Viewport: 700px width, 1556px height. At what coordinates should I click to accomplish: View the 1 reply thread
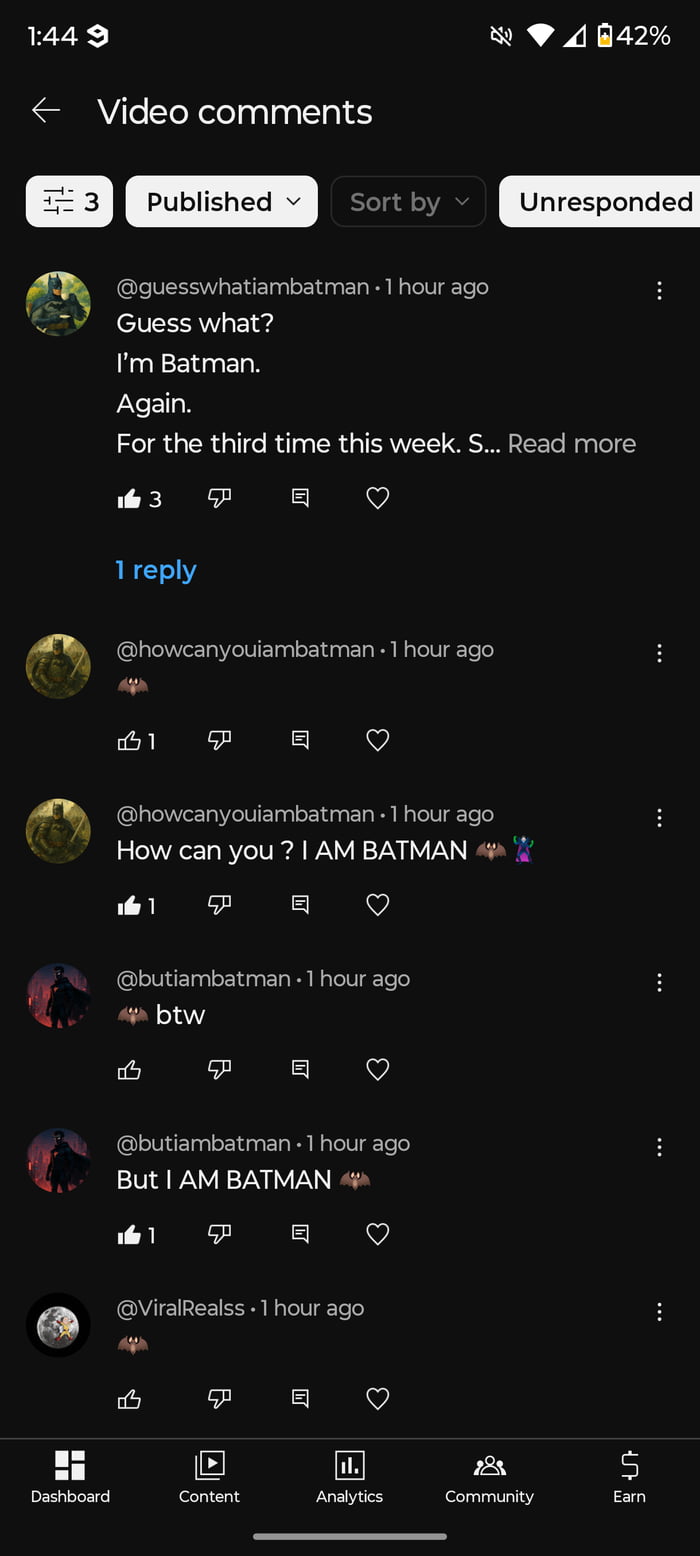[x=156, y=569]
